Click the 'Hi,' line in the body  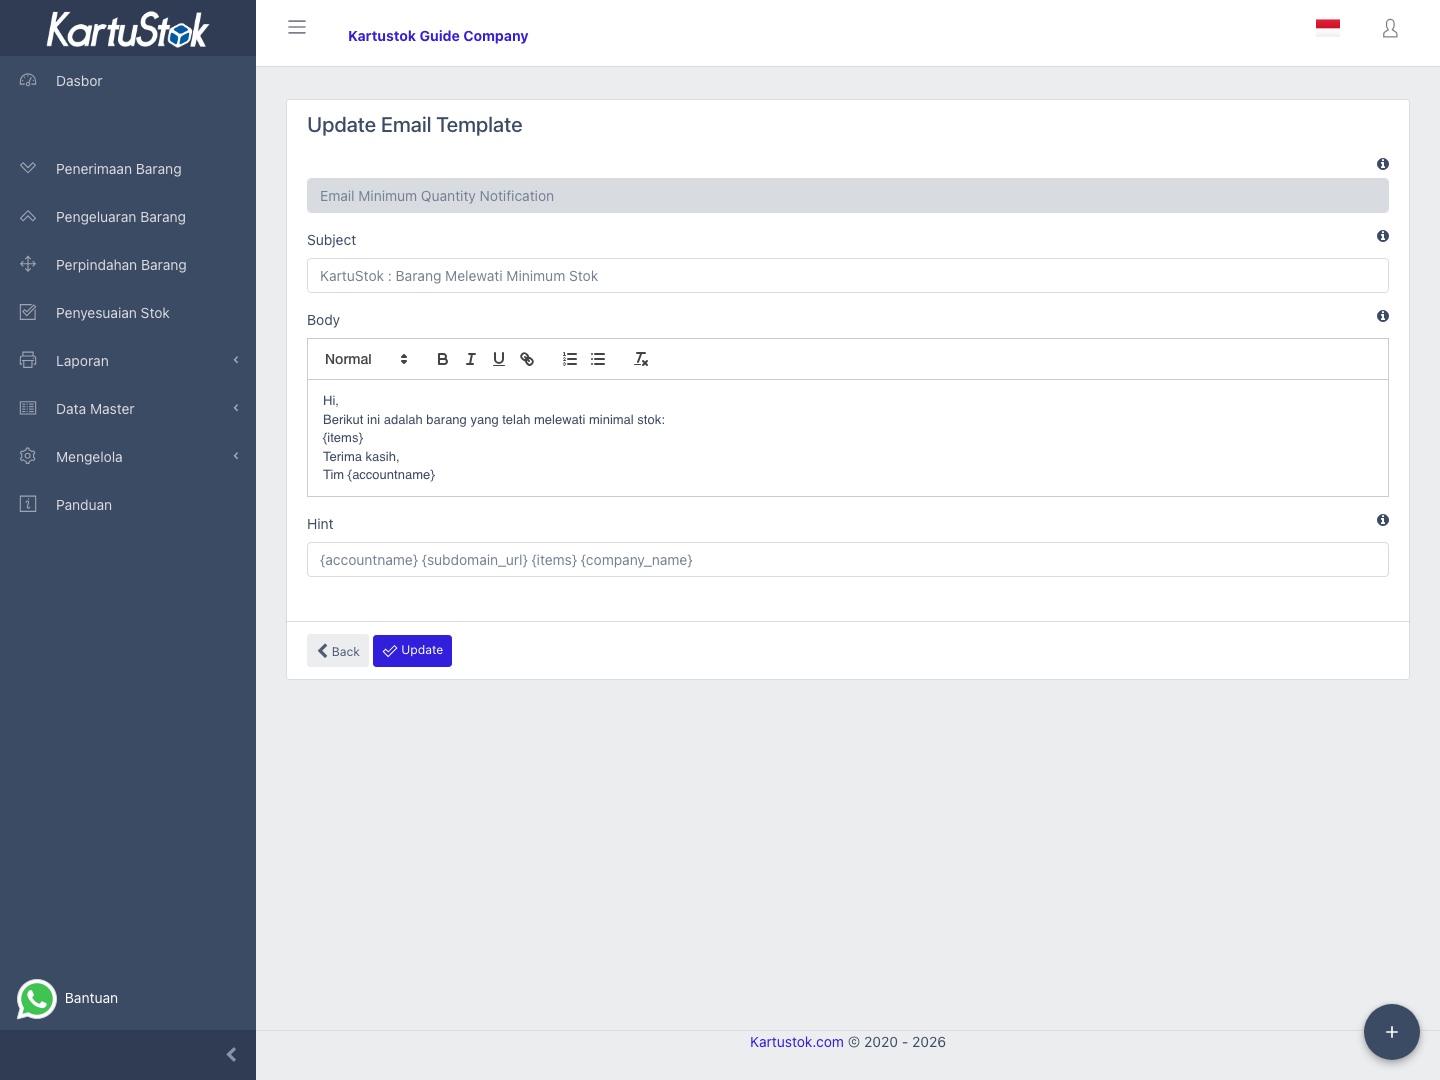pos(331,401)
